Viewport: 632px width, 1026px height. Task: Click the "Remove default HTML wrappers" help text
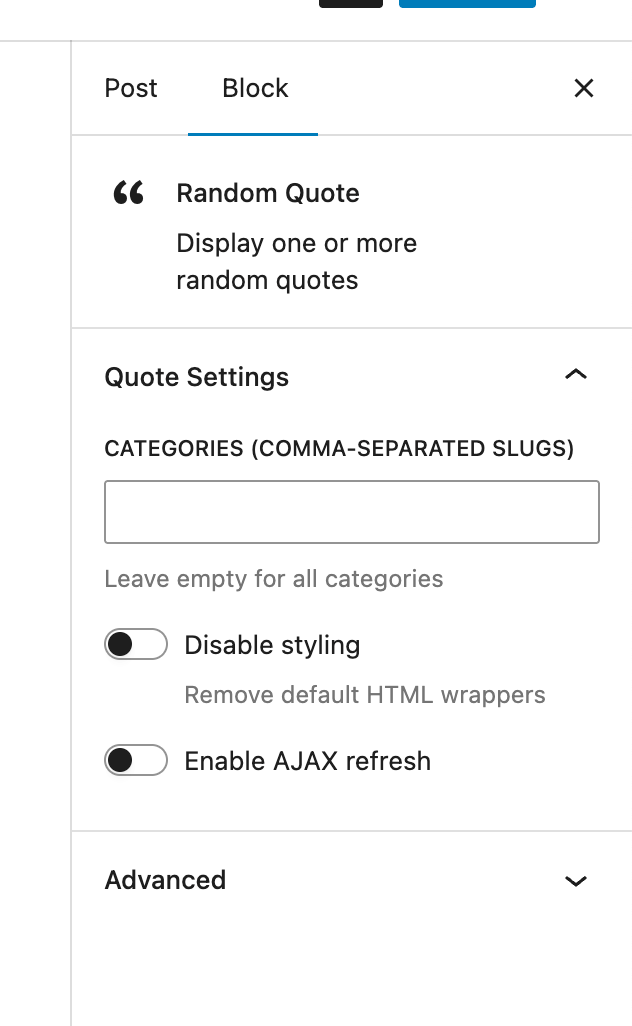click(365, 695)
